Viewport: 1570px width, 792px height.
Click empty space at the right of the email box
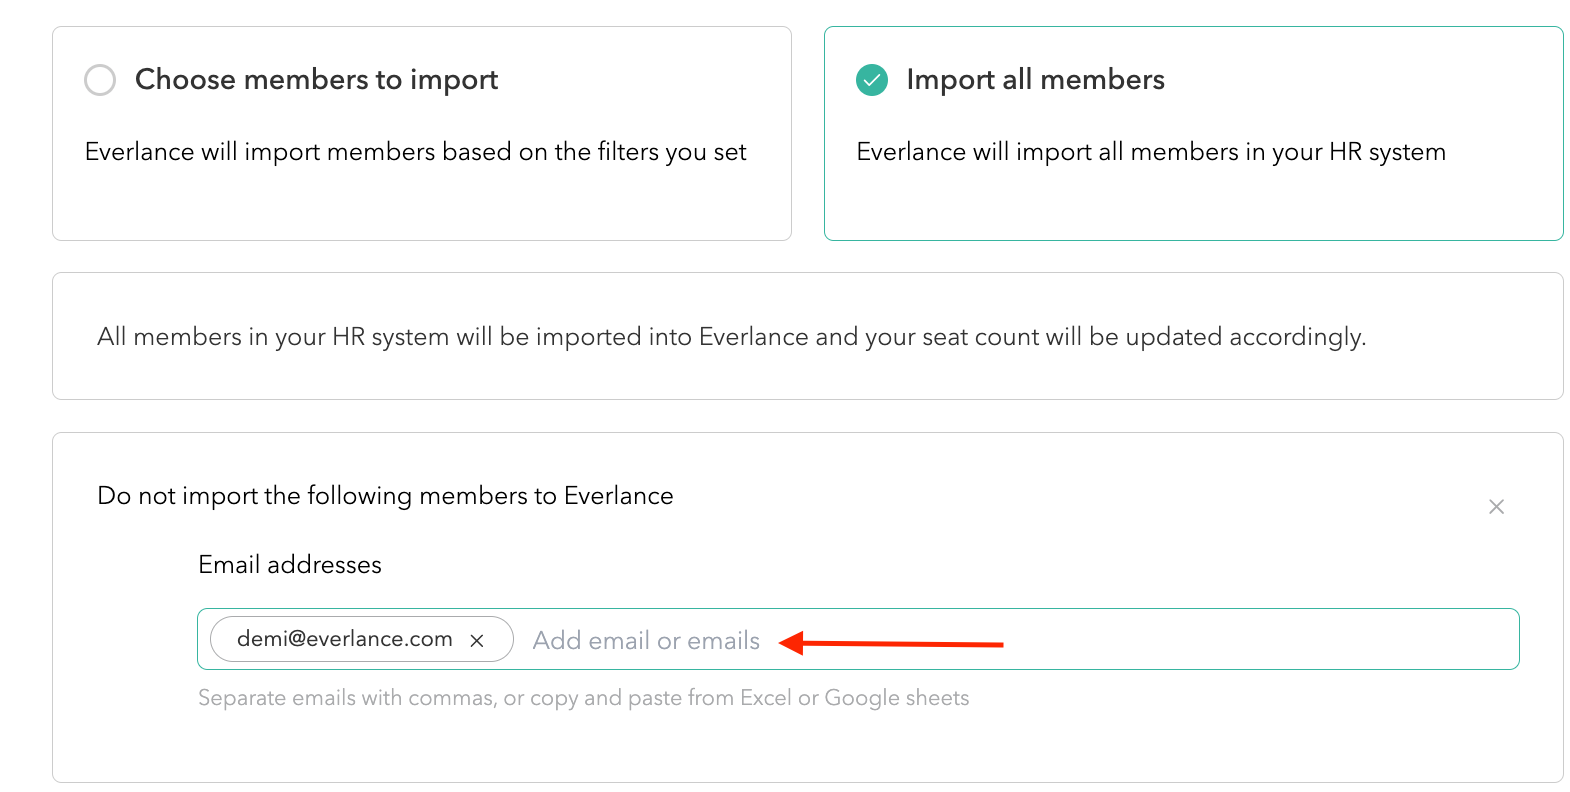[1300, 640]
